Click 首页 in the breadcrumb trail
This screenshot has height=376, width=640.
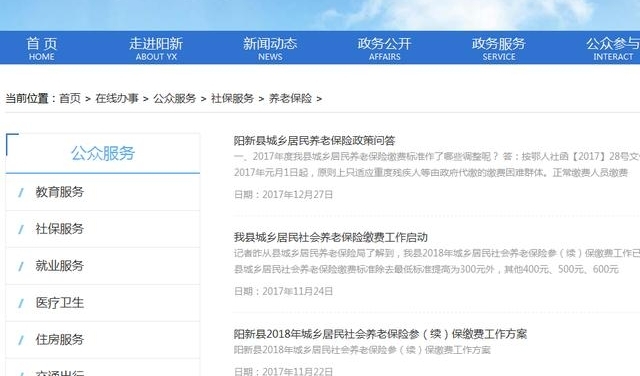(70, 98)
